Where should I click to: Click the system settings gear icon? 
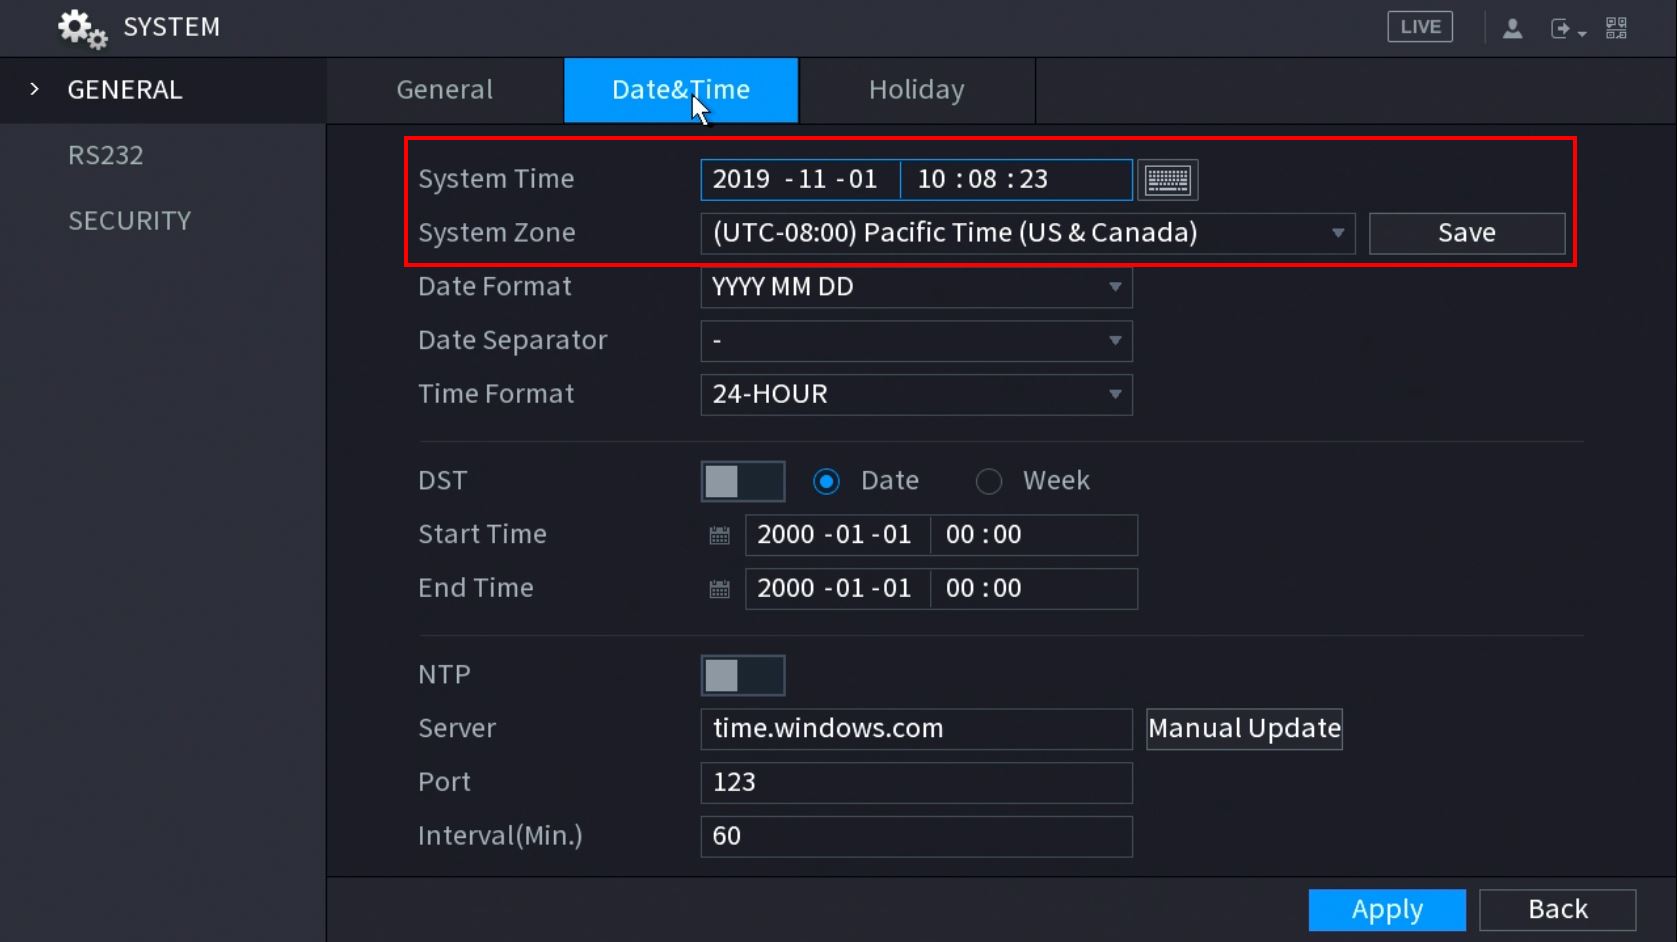click(x=81, y=28)
